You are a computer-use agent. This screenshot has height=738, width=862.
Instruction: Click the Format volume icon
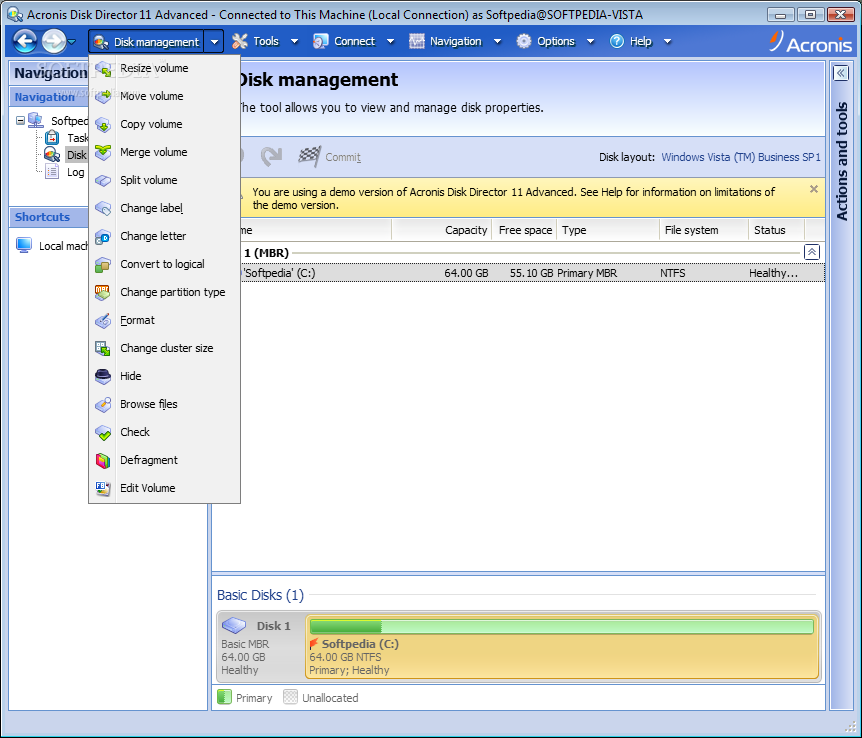(x=103, y=321)
